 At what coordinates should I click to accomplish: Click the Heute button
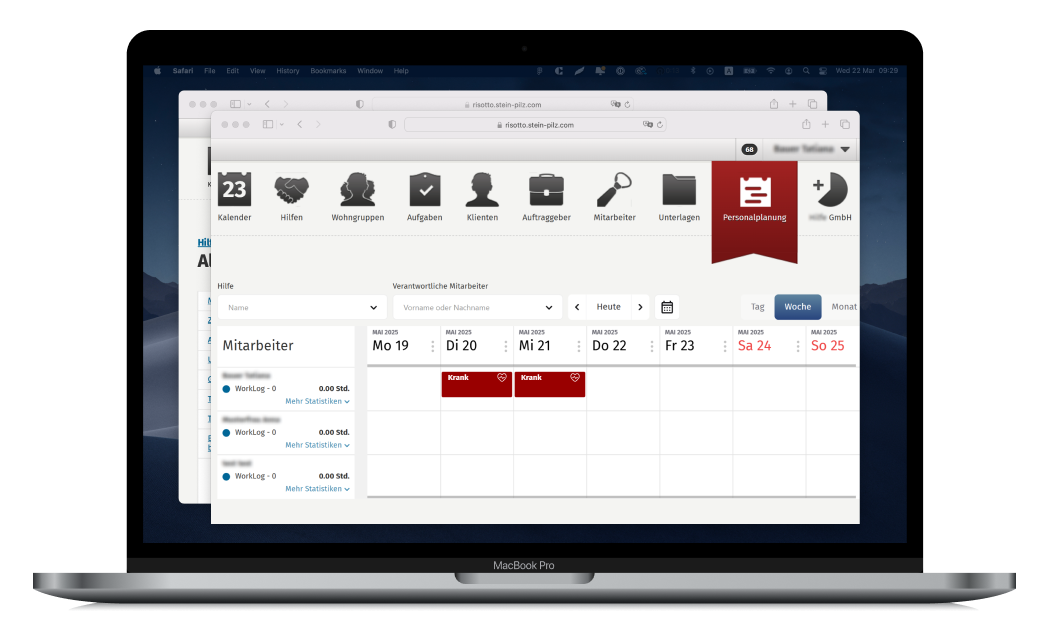[608, 307]
